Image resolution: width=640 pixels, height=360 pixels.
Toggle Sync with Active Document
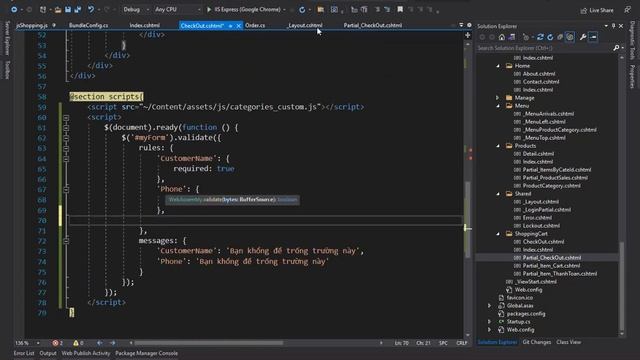[540, 37]
